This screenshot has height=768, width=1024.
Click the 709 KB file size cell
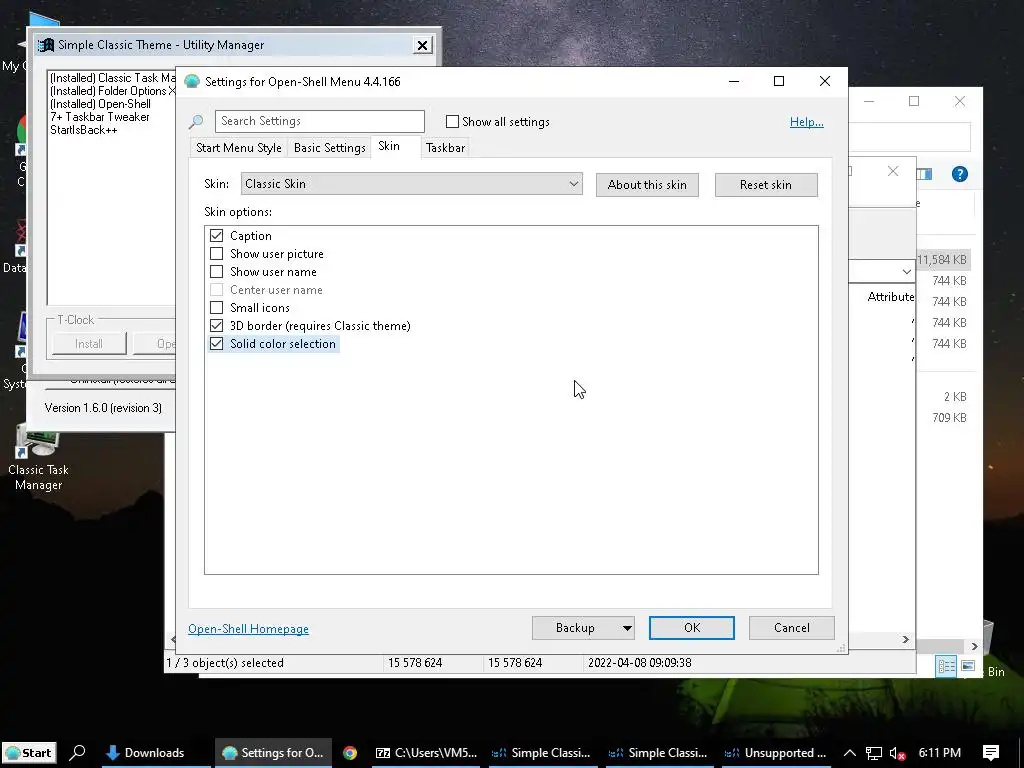(949, 418)
